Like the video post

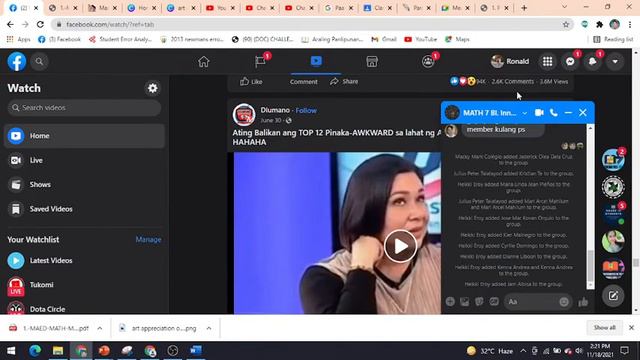pos(251,82)
